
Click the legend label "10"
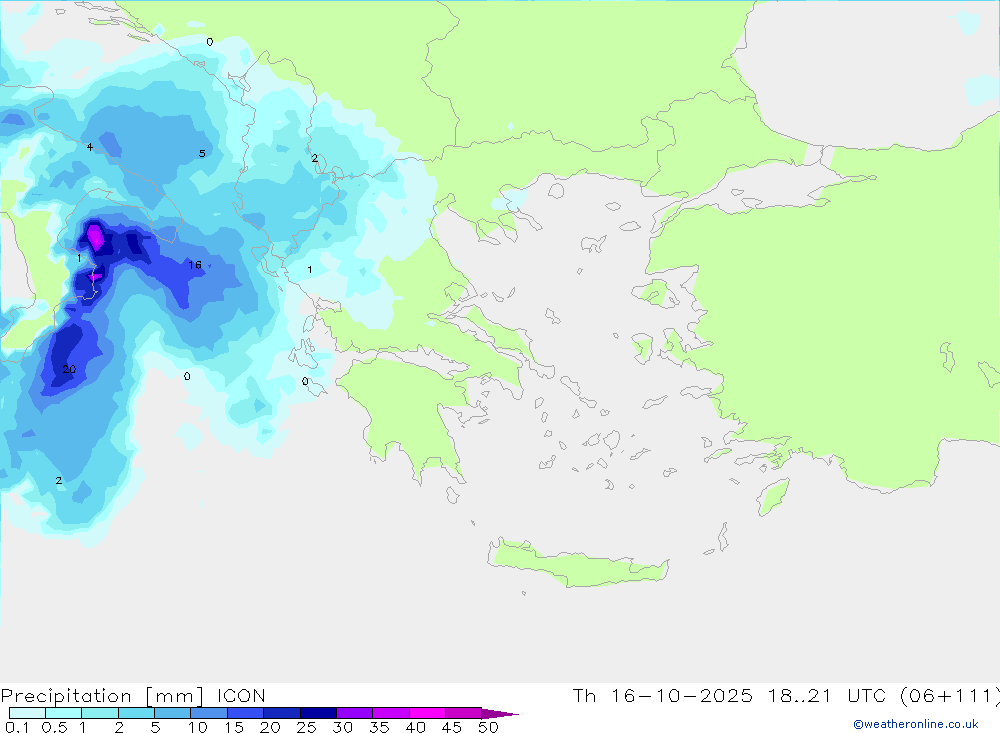(198, 727)
